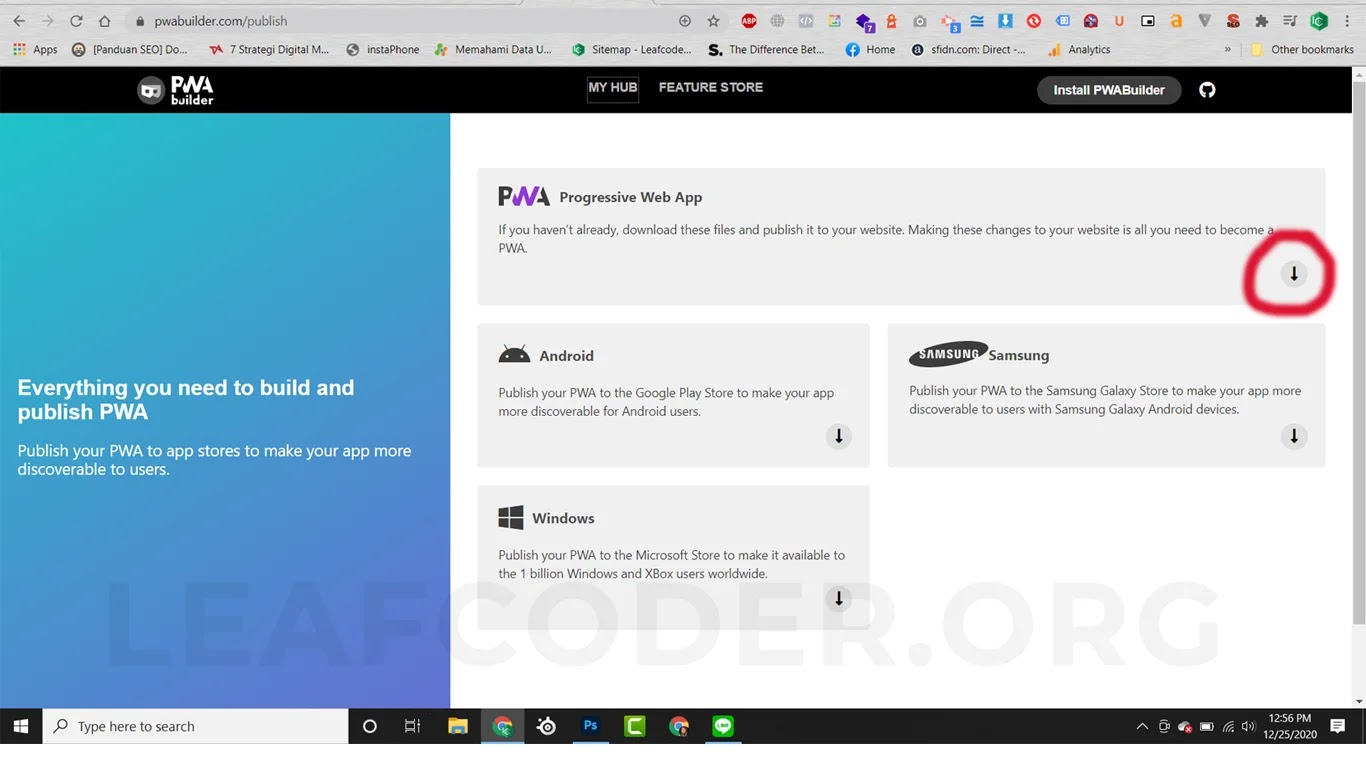Click the taskbar search box
The image size is (1366, 768).
196,726
